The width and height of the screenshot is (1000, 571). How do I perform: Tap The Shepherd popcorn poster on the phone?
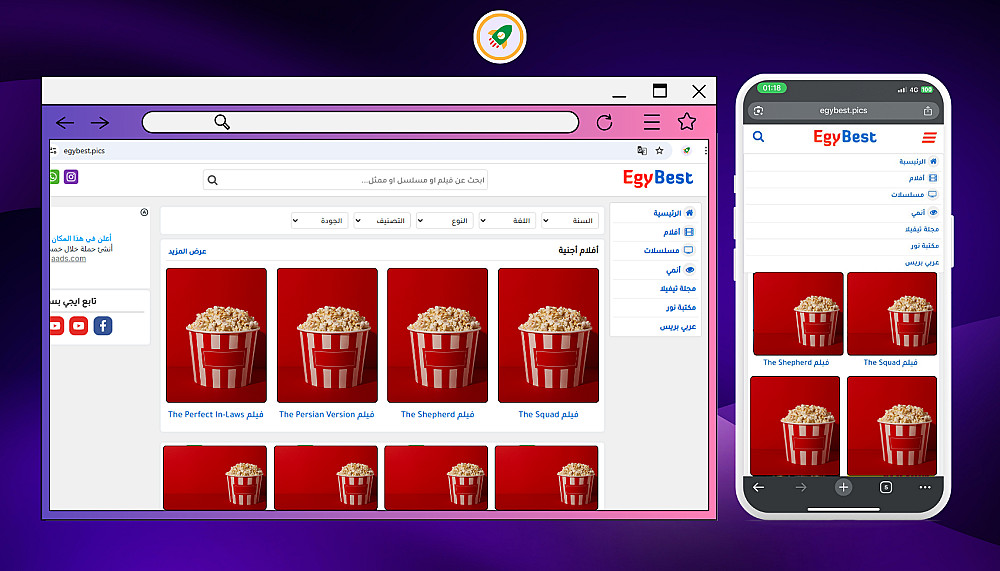(798, 314)
